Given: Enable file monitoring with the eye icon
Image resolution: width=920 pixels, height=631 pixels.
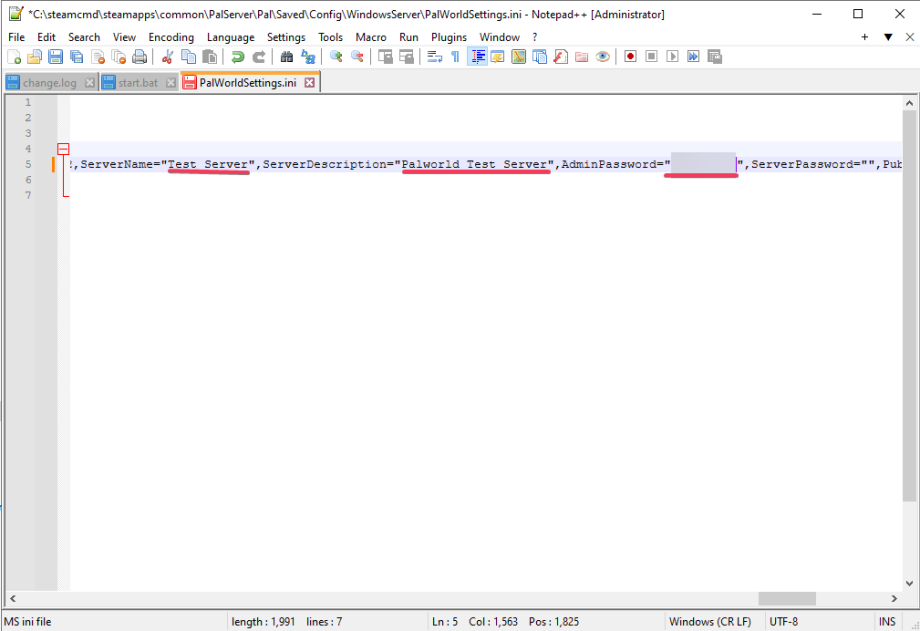Looking at the screenshot, I should [x=602, y=57].
